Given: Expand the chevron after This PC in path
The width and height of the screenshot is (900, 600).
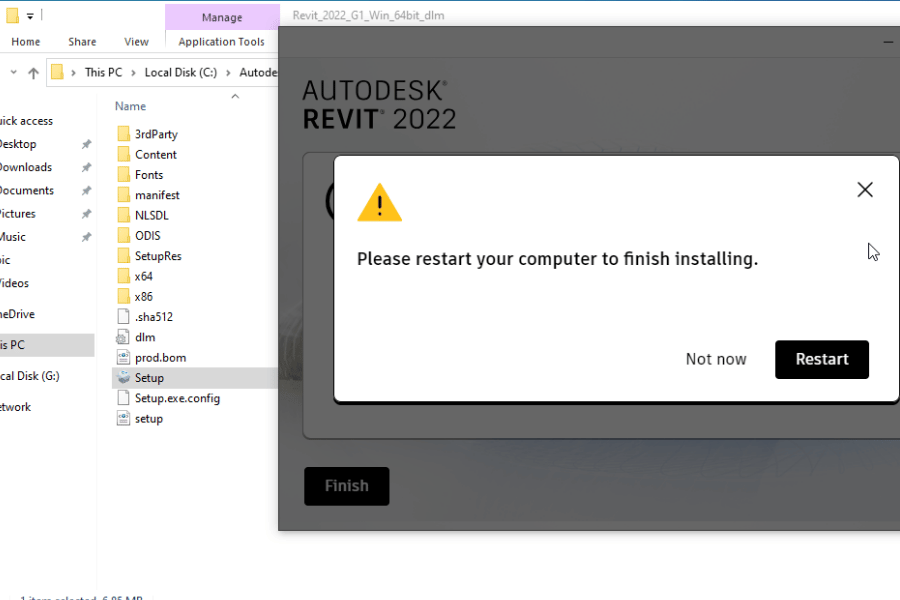Looking at the screenshot, I should 133,72.
